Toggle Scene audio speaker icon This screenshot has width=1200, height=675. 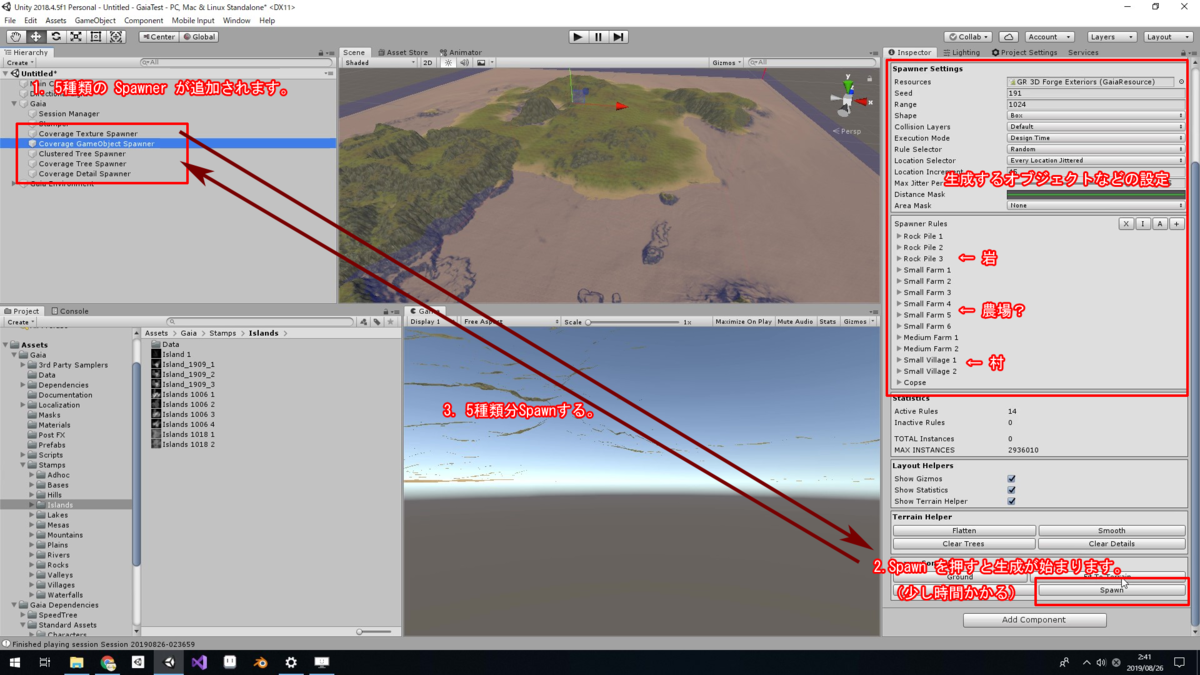(x=464, y=62)
